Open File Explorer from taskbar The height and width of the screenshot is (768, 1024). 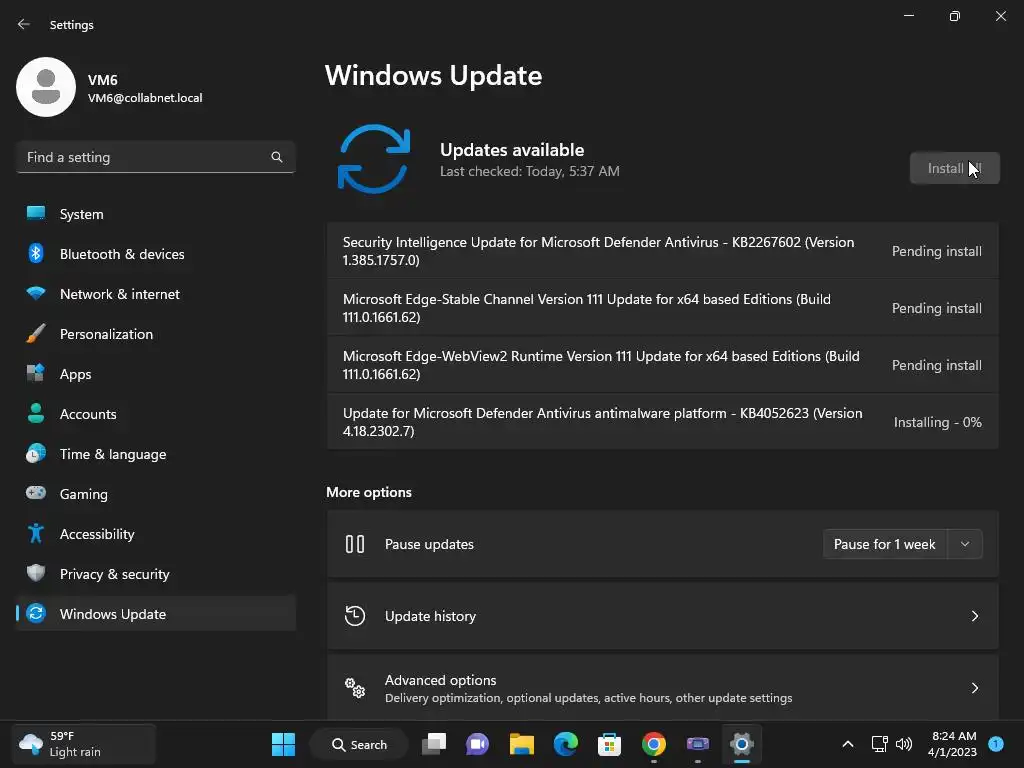(522, 744)
